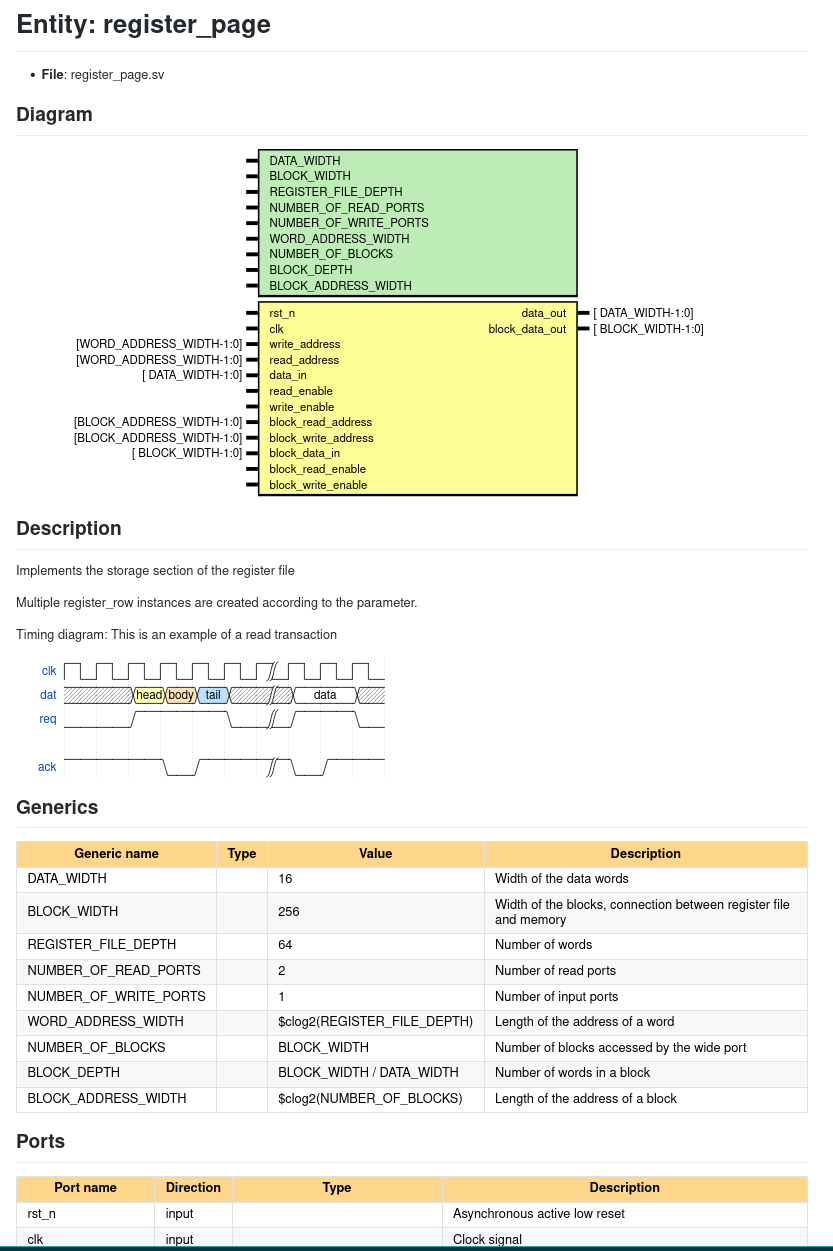Click the 'rst_n' cell in Ports table
This screenshot has height=1251, width=833.
click(x=42, y=1214)
